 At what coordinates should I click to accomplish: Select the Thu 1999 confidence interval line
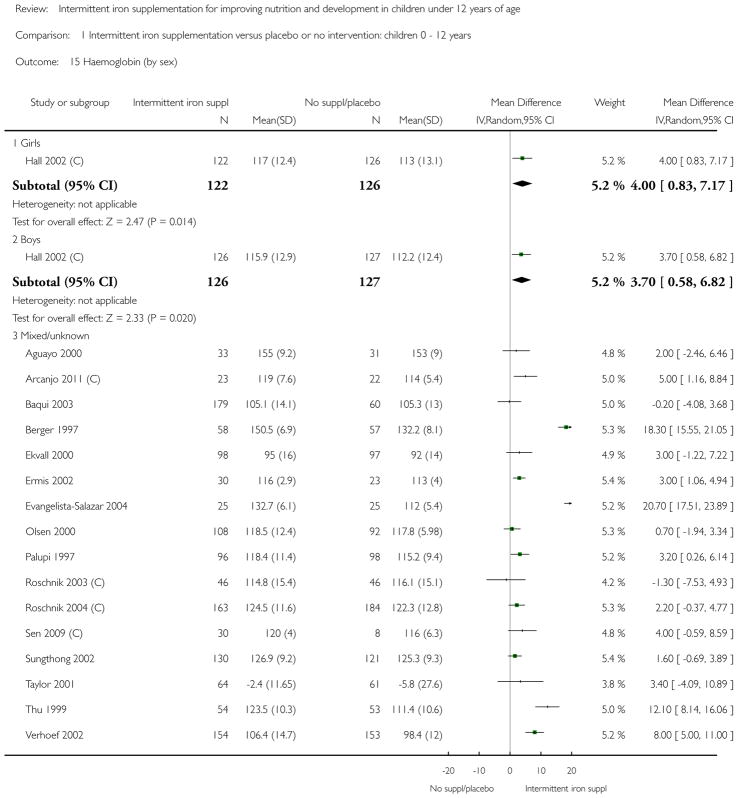547,706
